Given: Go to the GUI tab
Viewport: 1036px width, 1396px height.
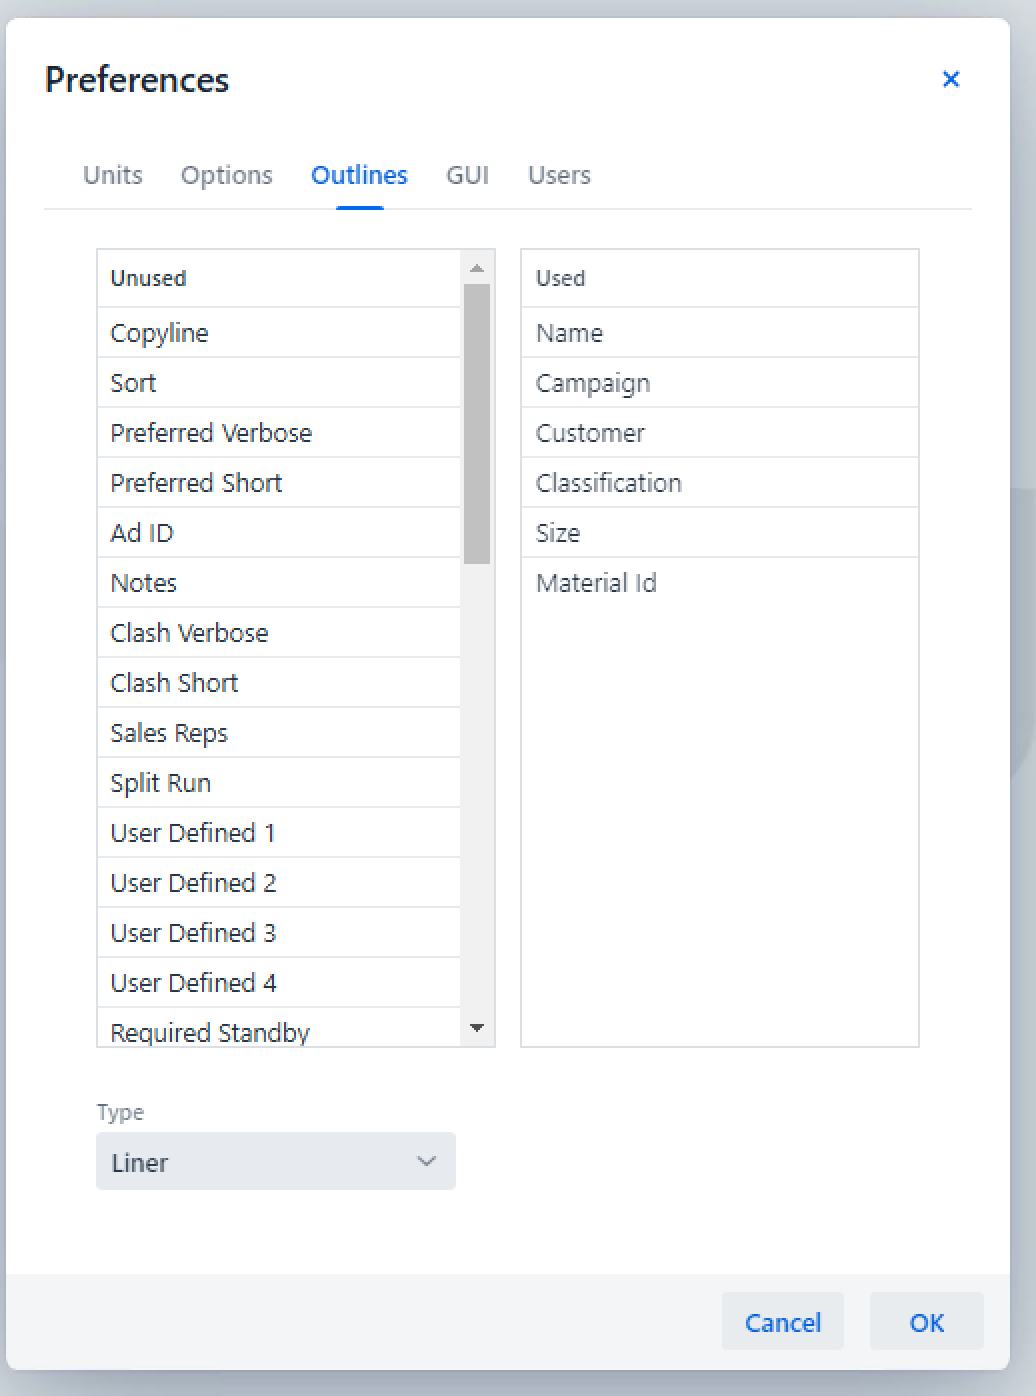Looking at the screenshot, I should click(467, 175).
